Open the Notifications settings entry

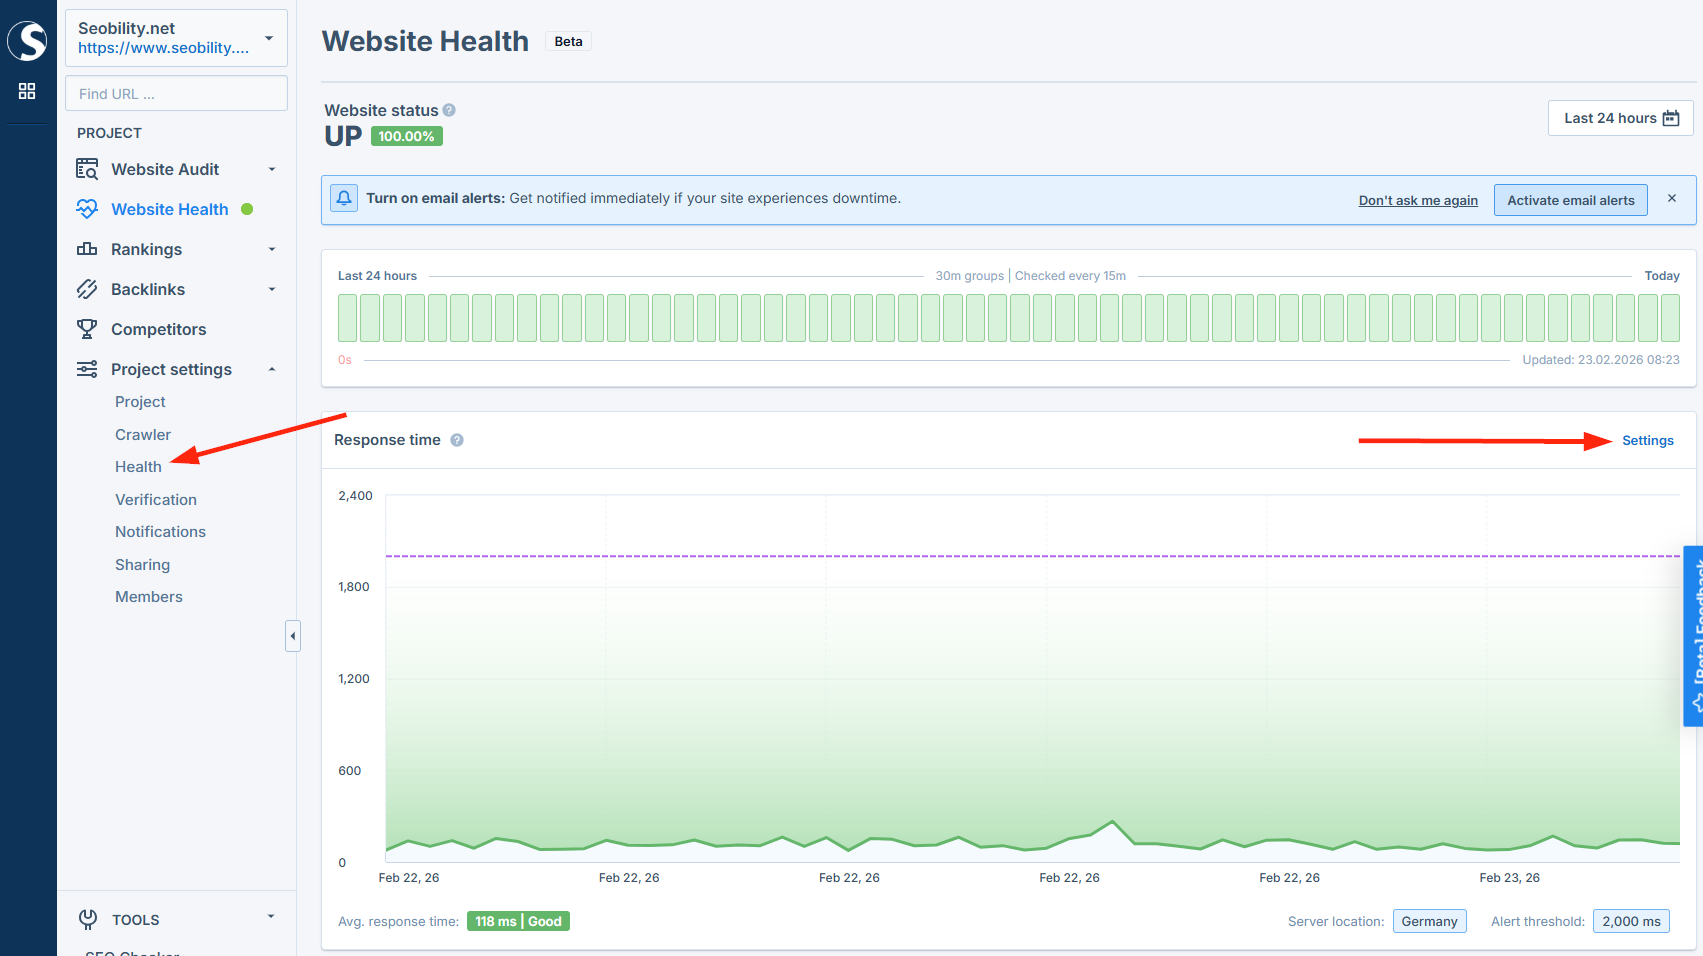[160, 531]
